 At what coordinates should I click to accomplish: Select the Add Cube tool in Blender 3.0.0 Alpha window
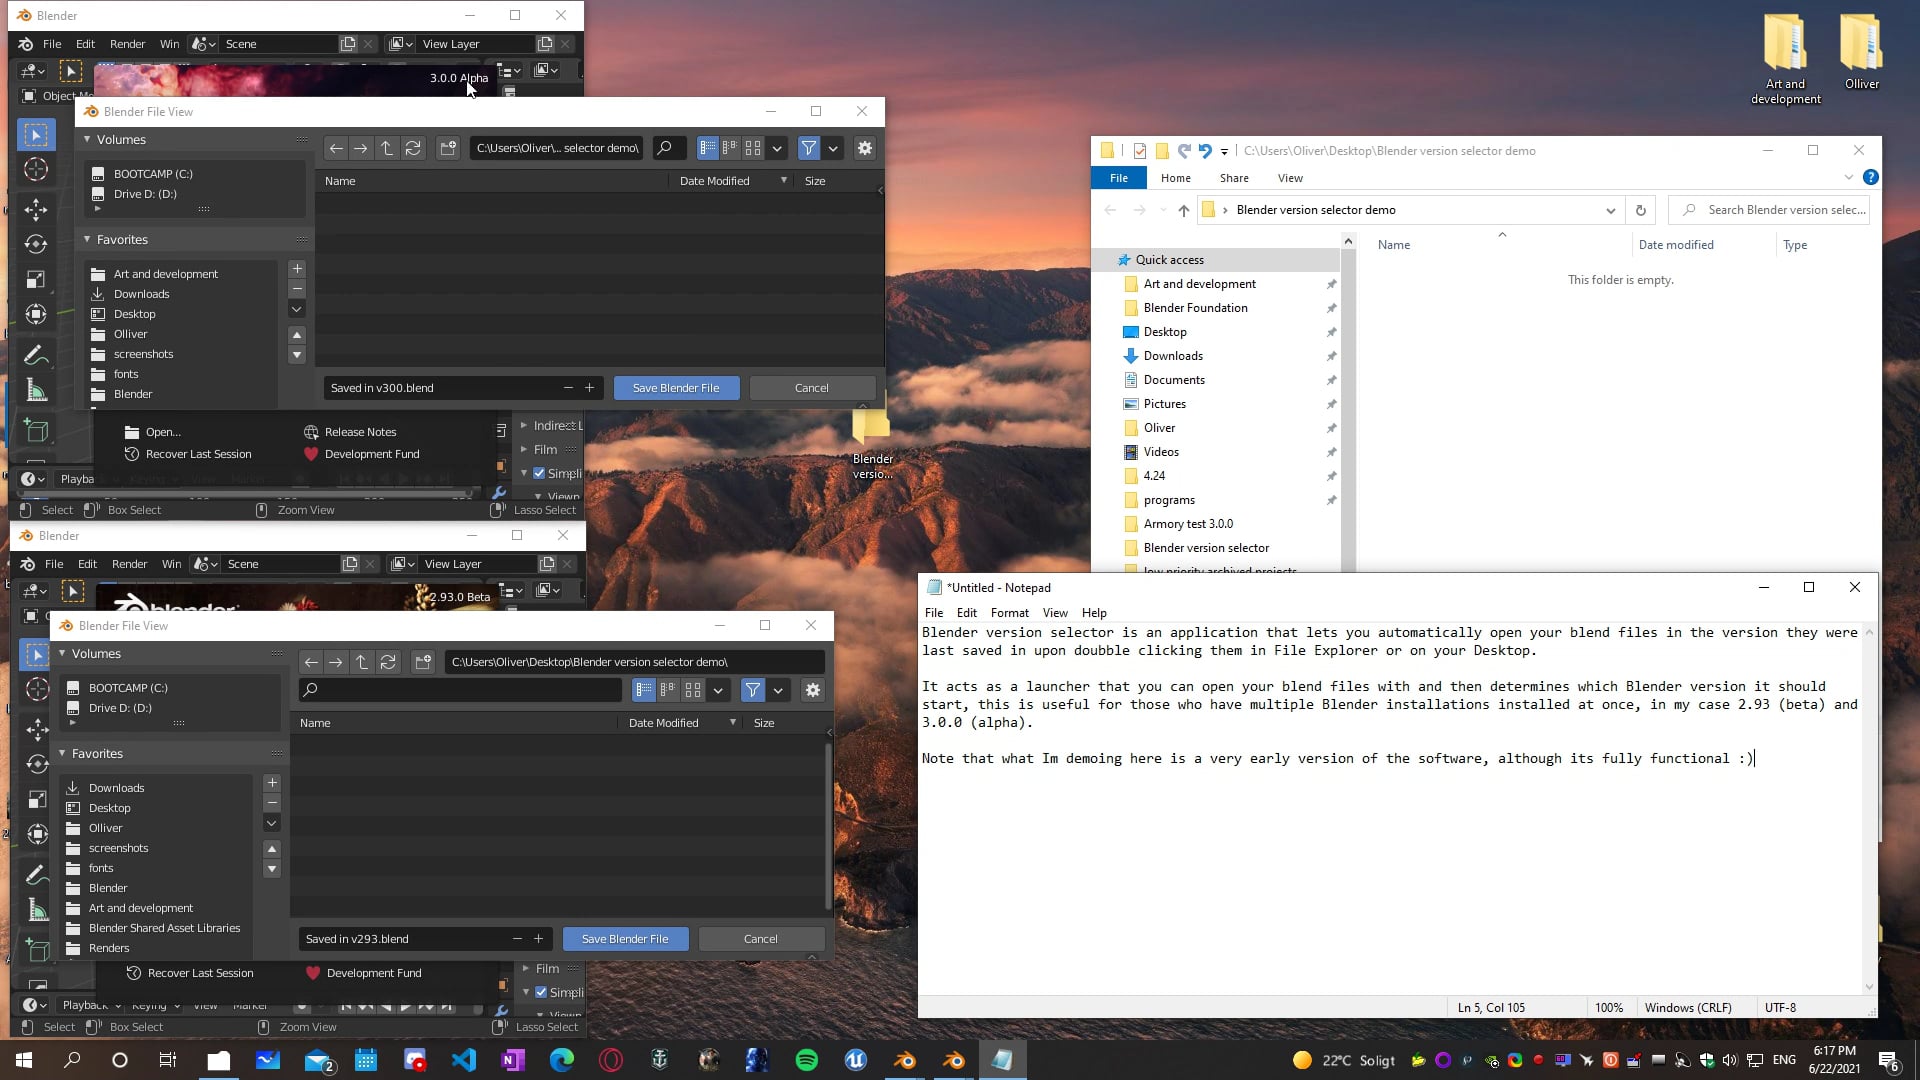coord(36,431)
